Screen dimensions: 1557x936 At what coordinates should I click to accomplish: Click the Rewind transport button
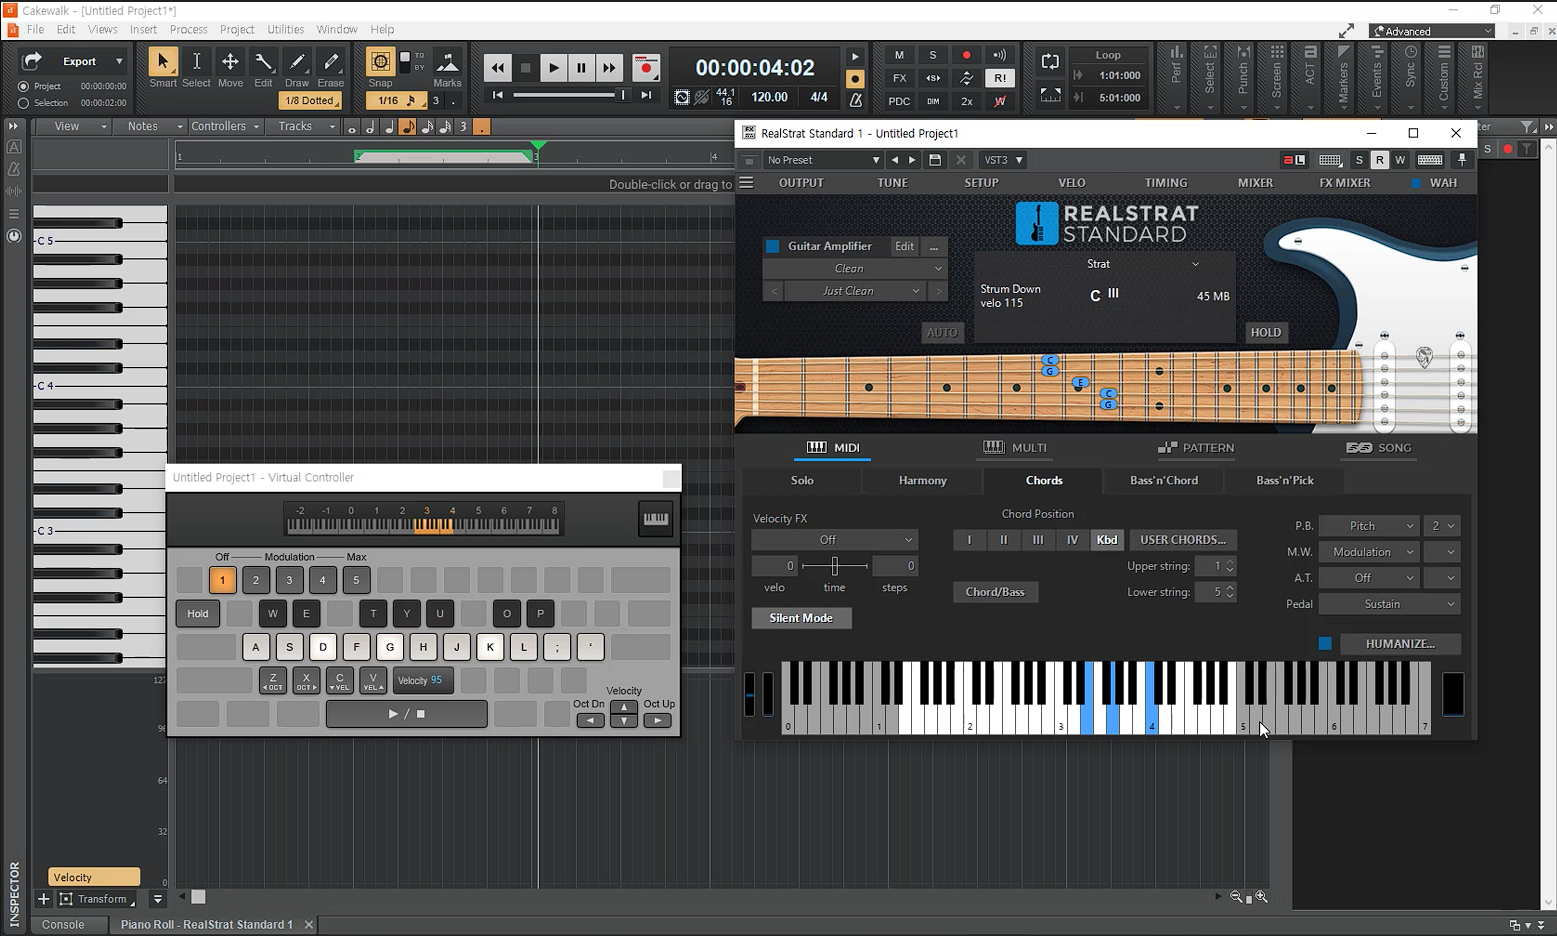[497, 68]
